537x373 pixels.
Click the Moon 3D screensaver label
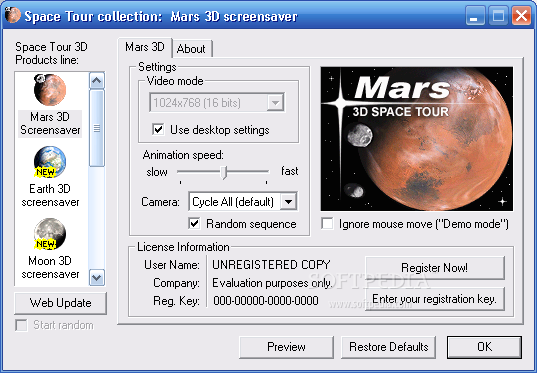point(50,268)
